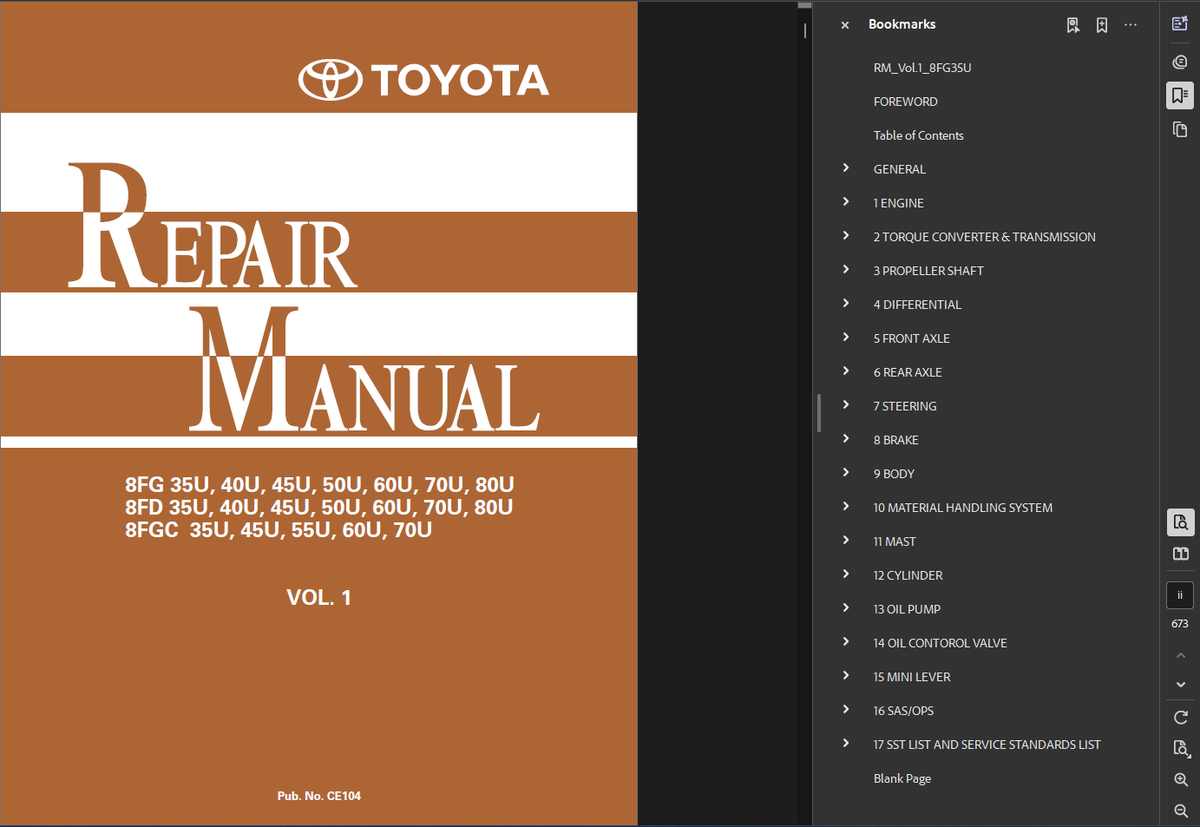
Task: Expand the 5 FRONT AXLE bookmark
Action: [x=846, y=337]
